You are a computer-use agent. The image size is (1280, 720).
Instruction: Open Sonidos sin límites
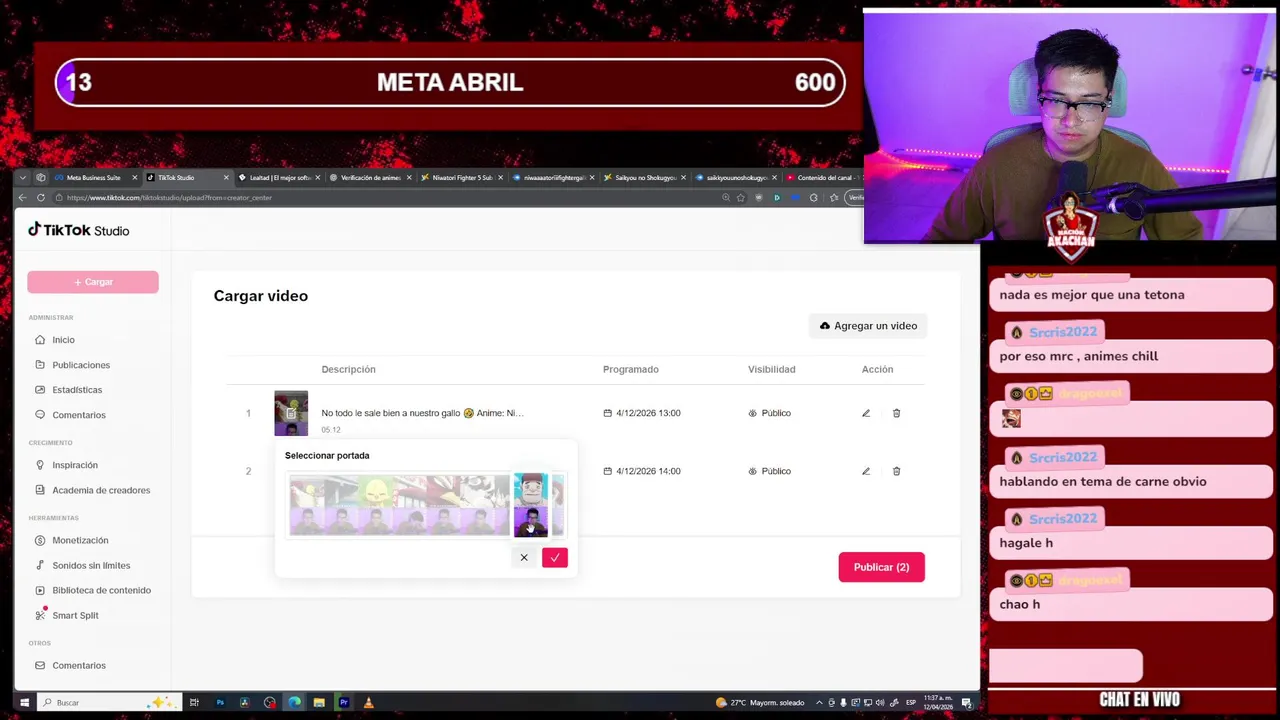[x=82, y=565]
